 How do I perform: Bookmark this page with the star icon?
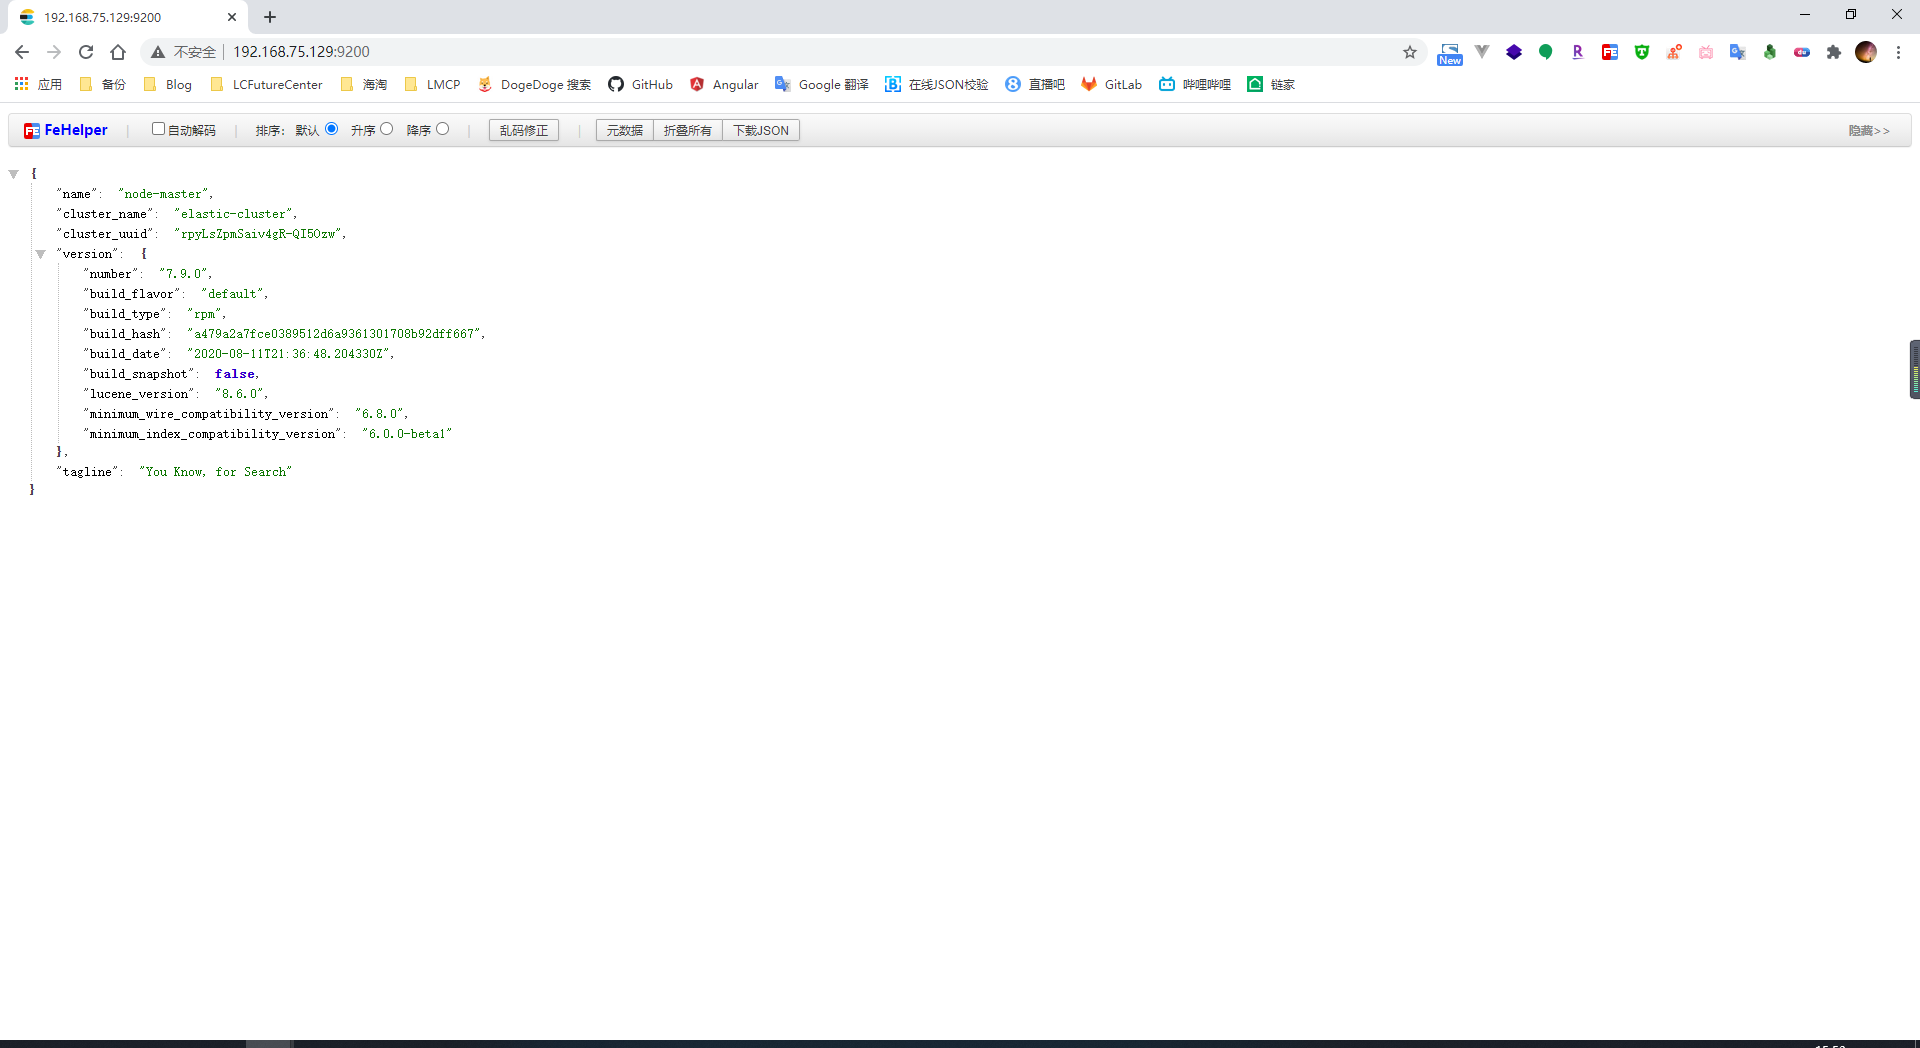[x=1410, y=52]
